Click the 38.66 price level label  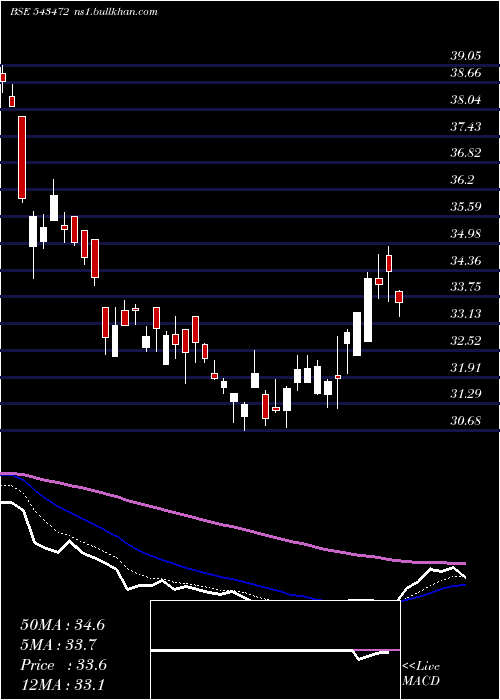[x=466, y=73]
